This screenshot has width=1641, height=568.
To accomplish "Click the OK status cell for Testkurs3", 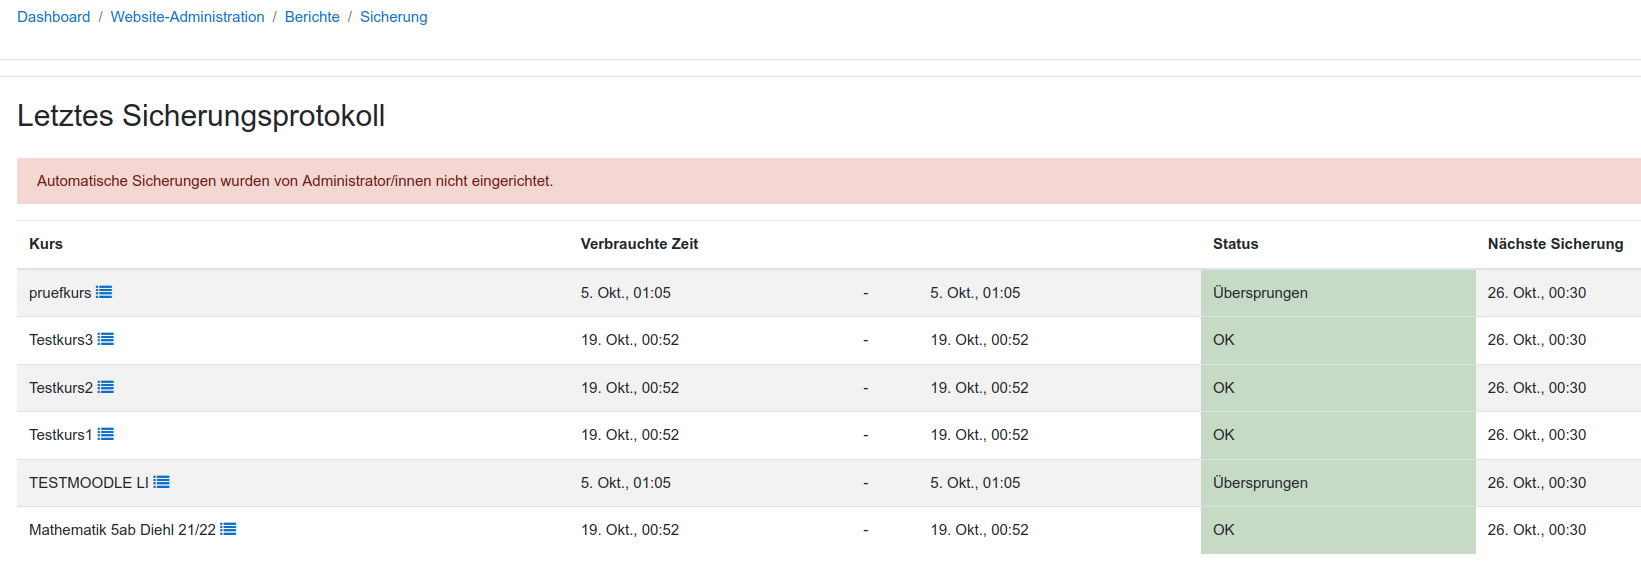I will [1224, 340].
